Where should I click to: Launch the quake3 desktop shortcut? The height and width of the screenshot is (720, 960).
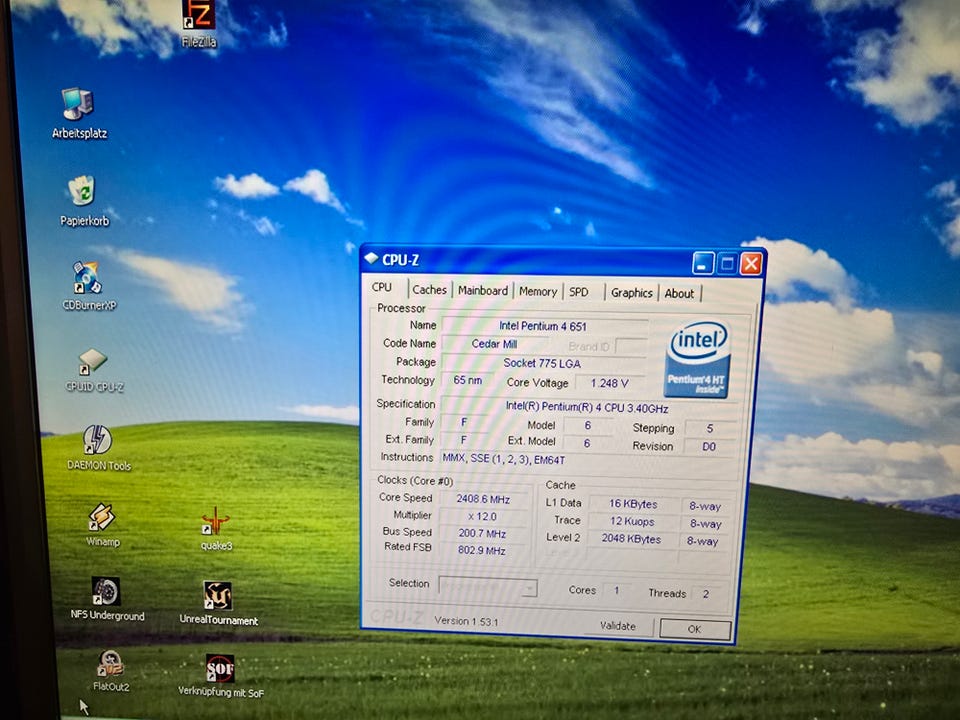pos(216,529)
